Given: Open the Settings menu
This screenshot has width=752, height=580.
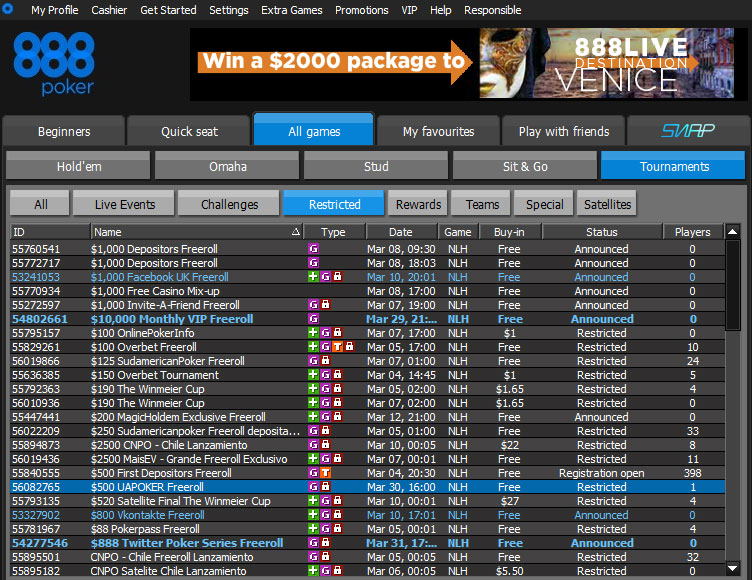Looking at the screenshot, I should pyautogui.click(x=229, y=10).
